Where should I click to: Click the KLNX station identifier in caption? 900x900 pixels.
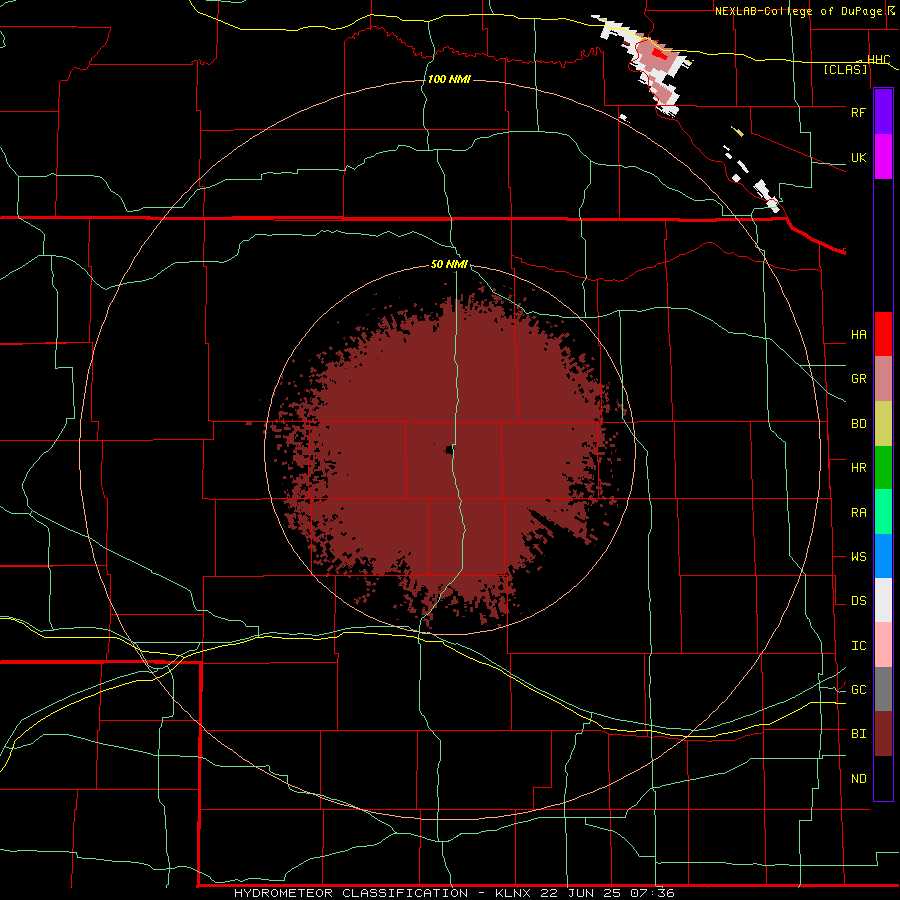pos(513,893)
